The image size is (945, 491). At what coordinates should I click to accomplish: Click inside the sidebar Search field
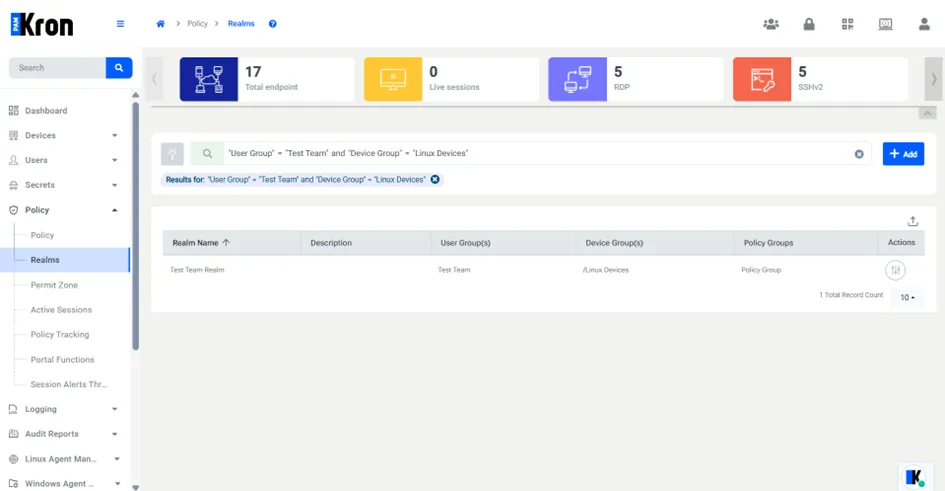[57, 67]
